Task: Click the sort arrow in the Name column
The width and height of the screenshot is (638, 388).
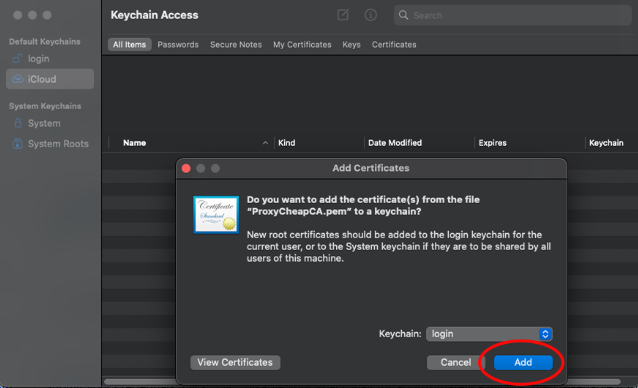Action: pyautogui.click(x=265, y=143)
